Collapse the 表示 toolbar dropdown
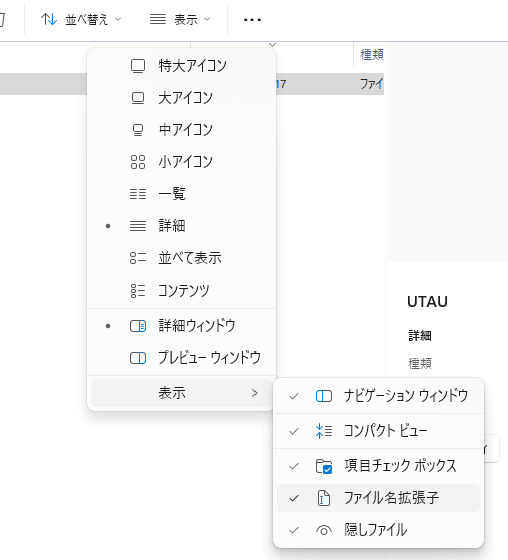The image size is (508, 560). click(180, 20)
